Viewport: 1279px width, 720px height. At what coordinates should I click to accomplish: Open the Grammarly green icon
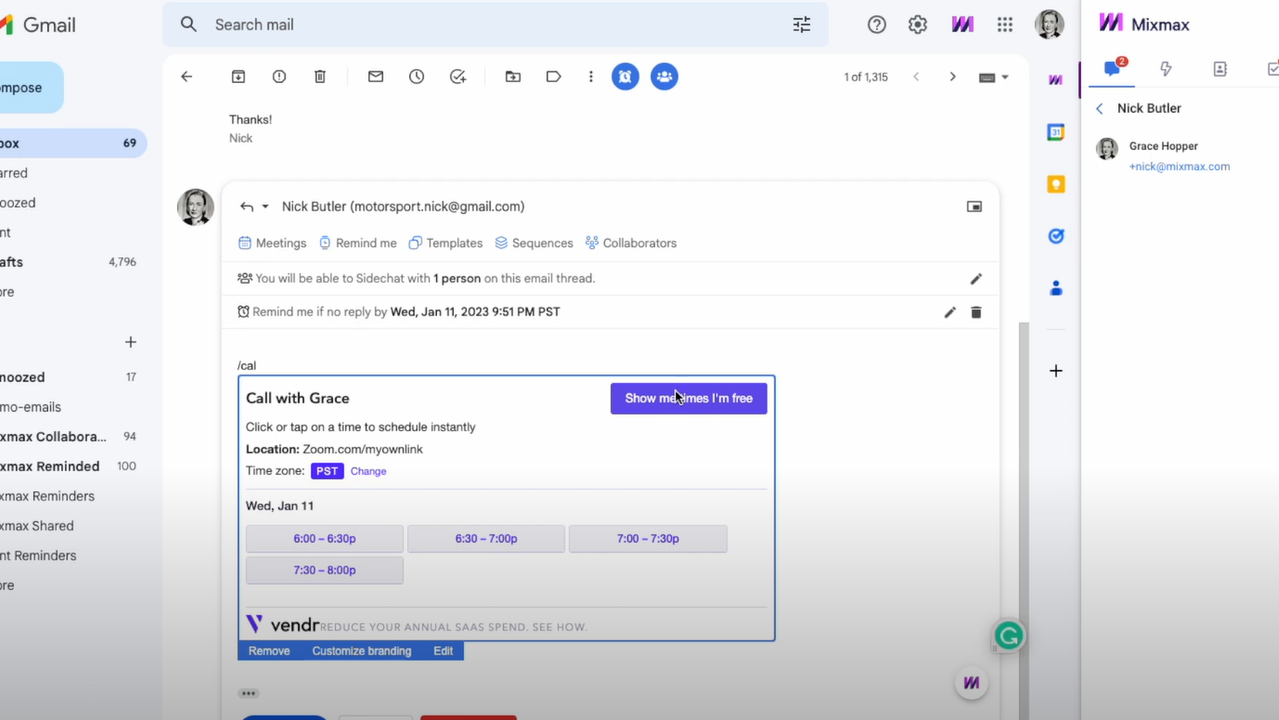coord(1009,636)
